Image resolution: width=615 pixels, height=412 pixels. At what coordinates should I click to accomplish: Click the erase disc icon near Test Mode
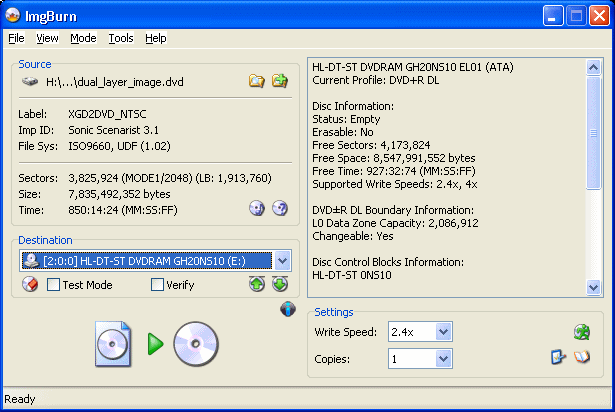click(30, 284)
